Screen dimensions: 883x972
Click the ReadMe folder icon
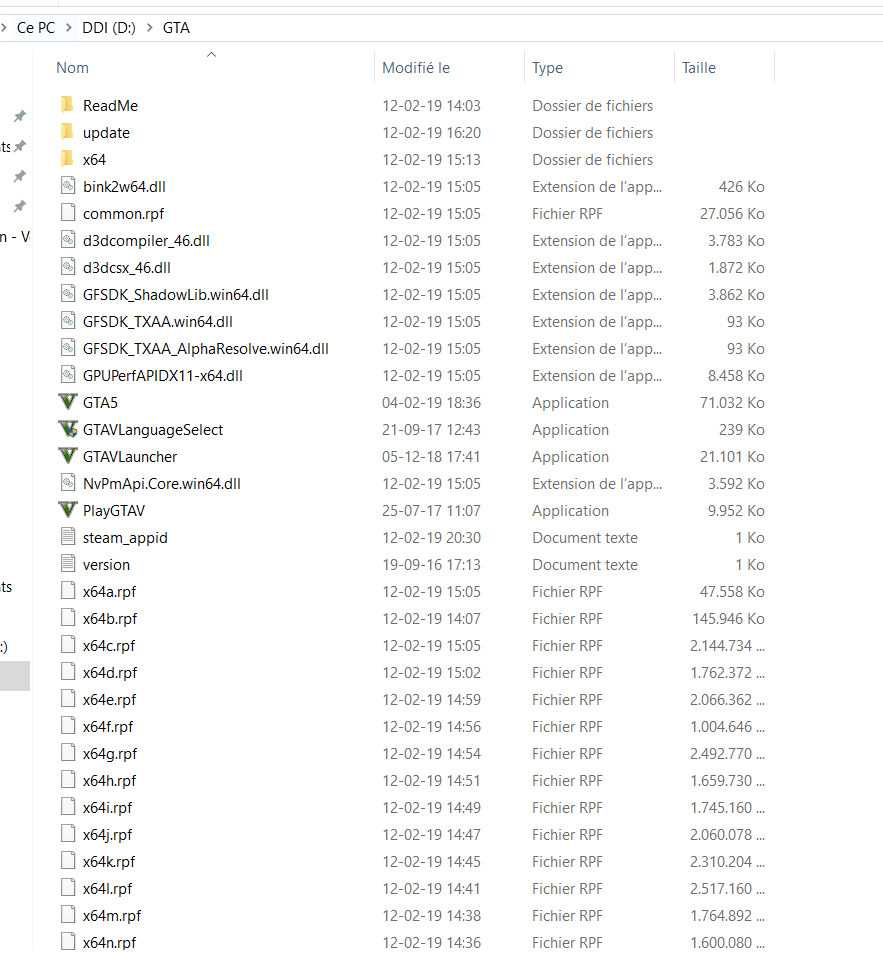click(x=68, y=105)
